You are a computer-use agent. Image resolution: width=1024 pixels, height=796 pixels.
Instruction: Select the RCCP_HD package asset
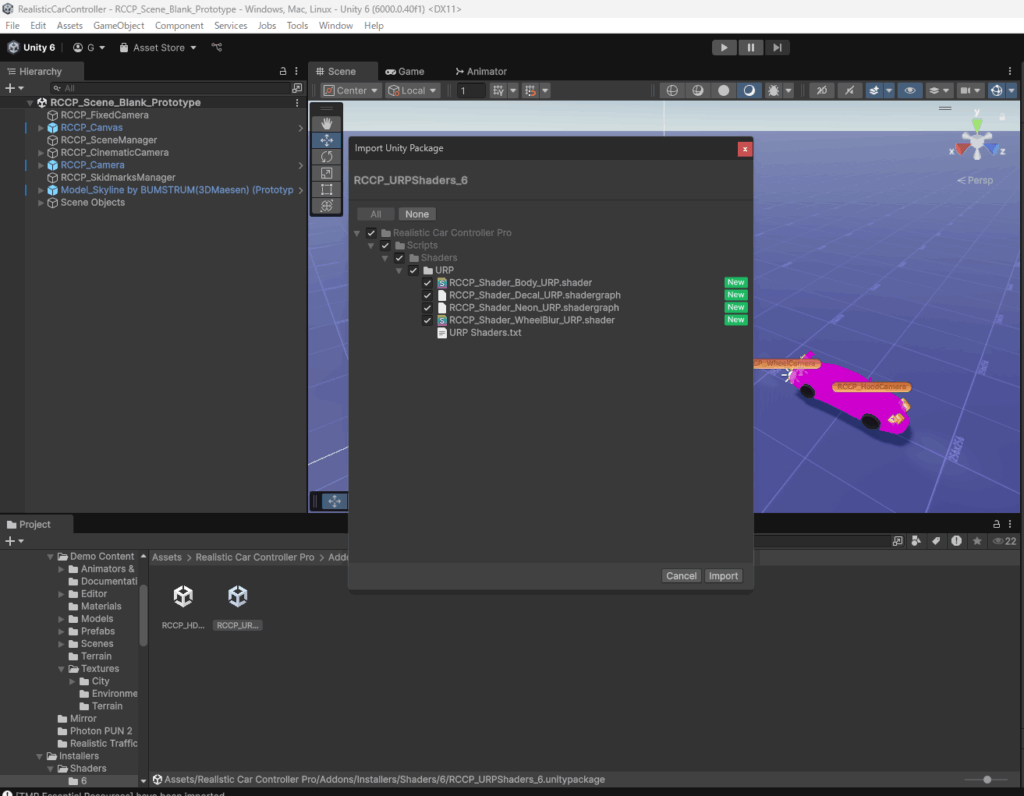pyautogui.click(x=183, y=607)
